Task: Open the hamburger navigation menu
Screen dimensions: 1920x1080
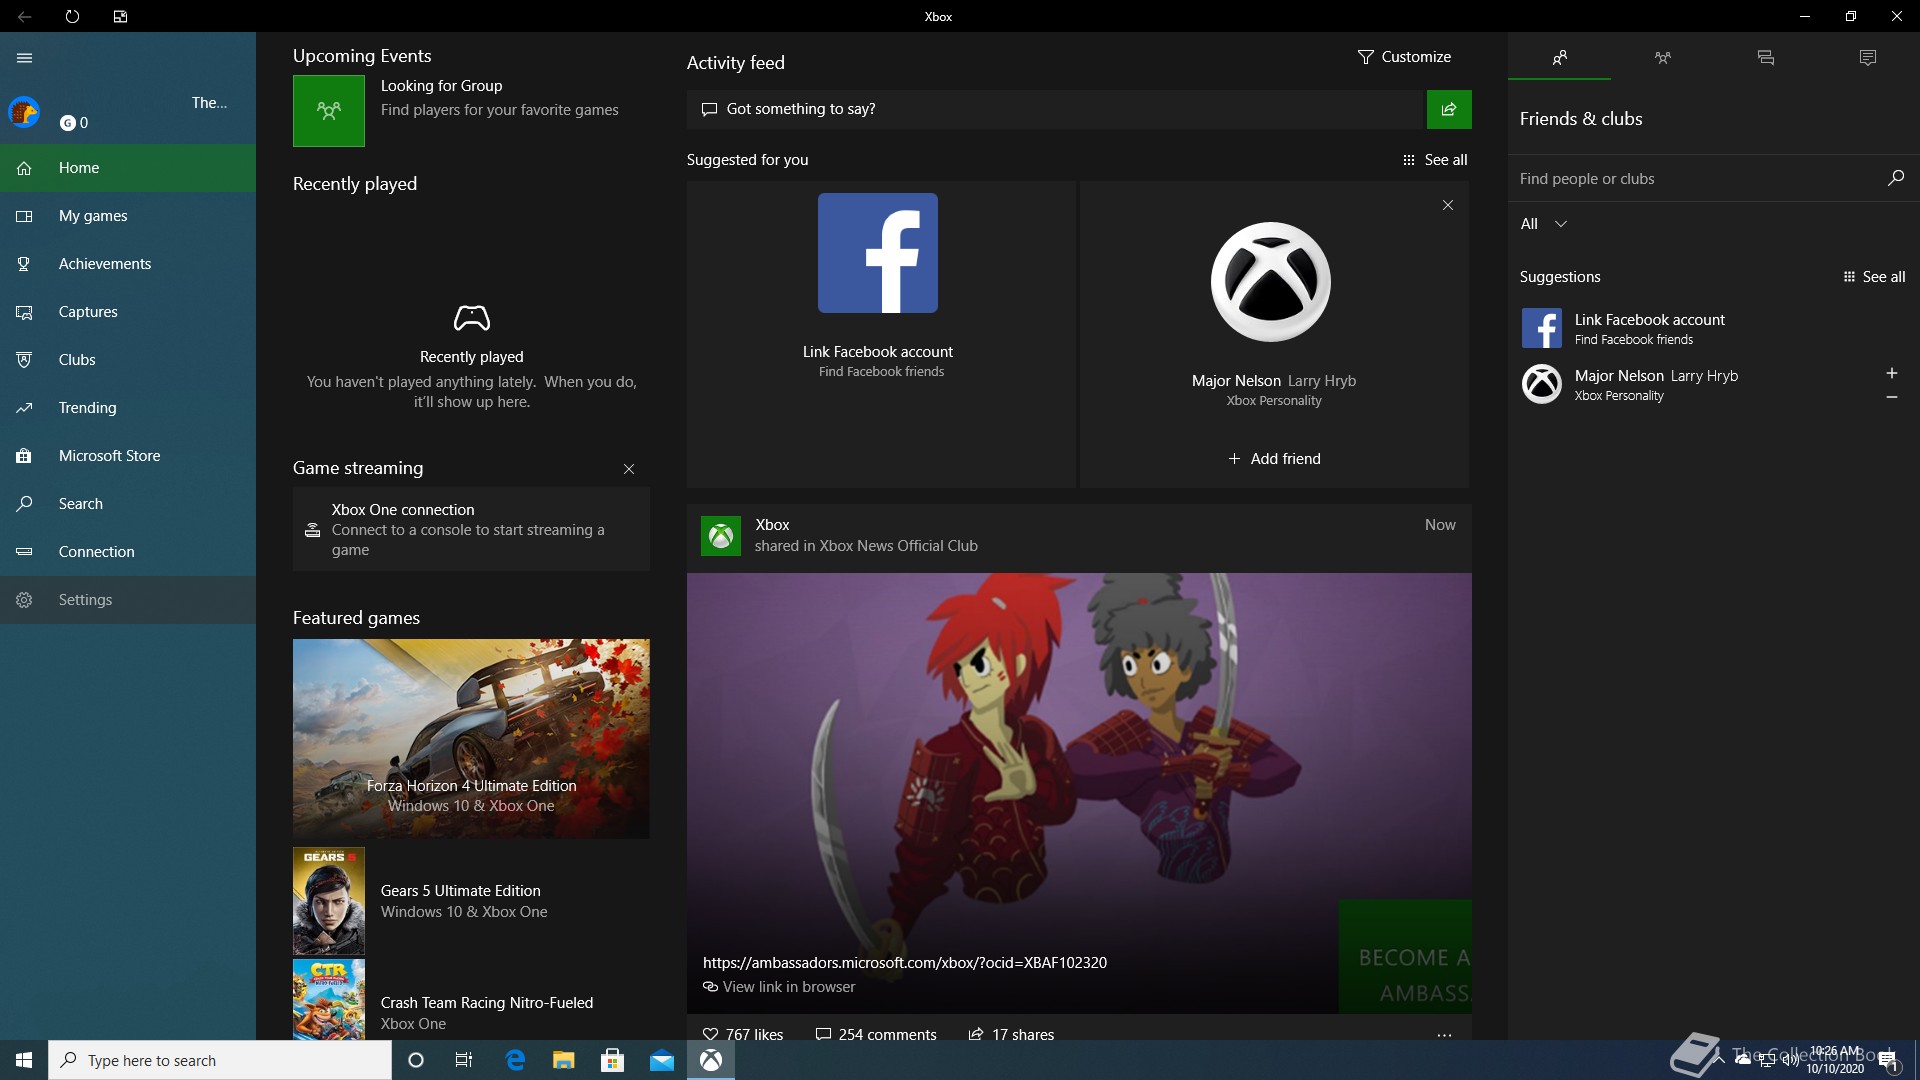Action: click(25, 58)
